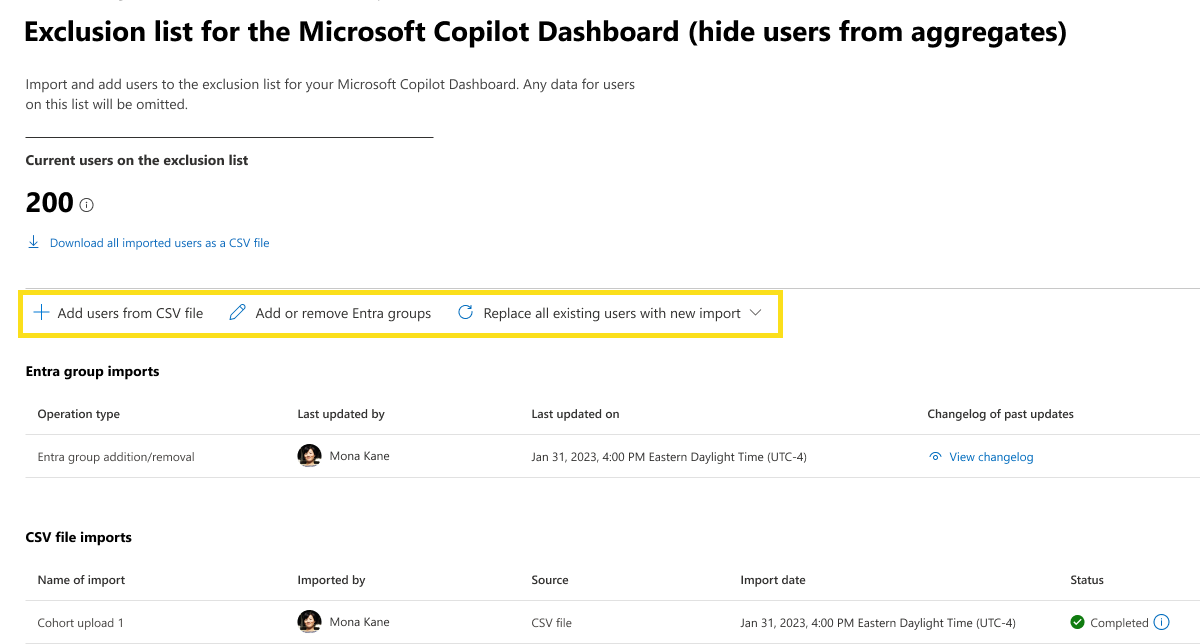Click the plus icon for adding CSV users
This screenshot has height=644, width=1200.
(41, 313)
